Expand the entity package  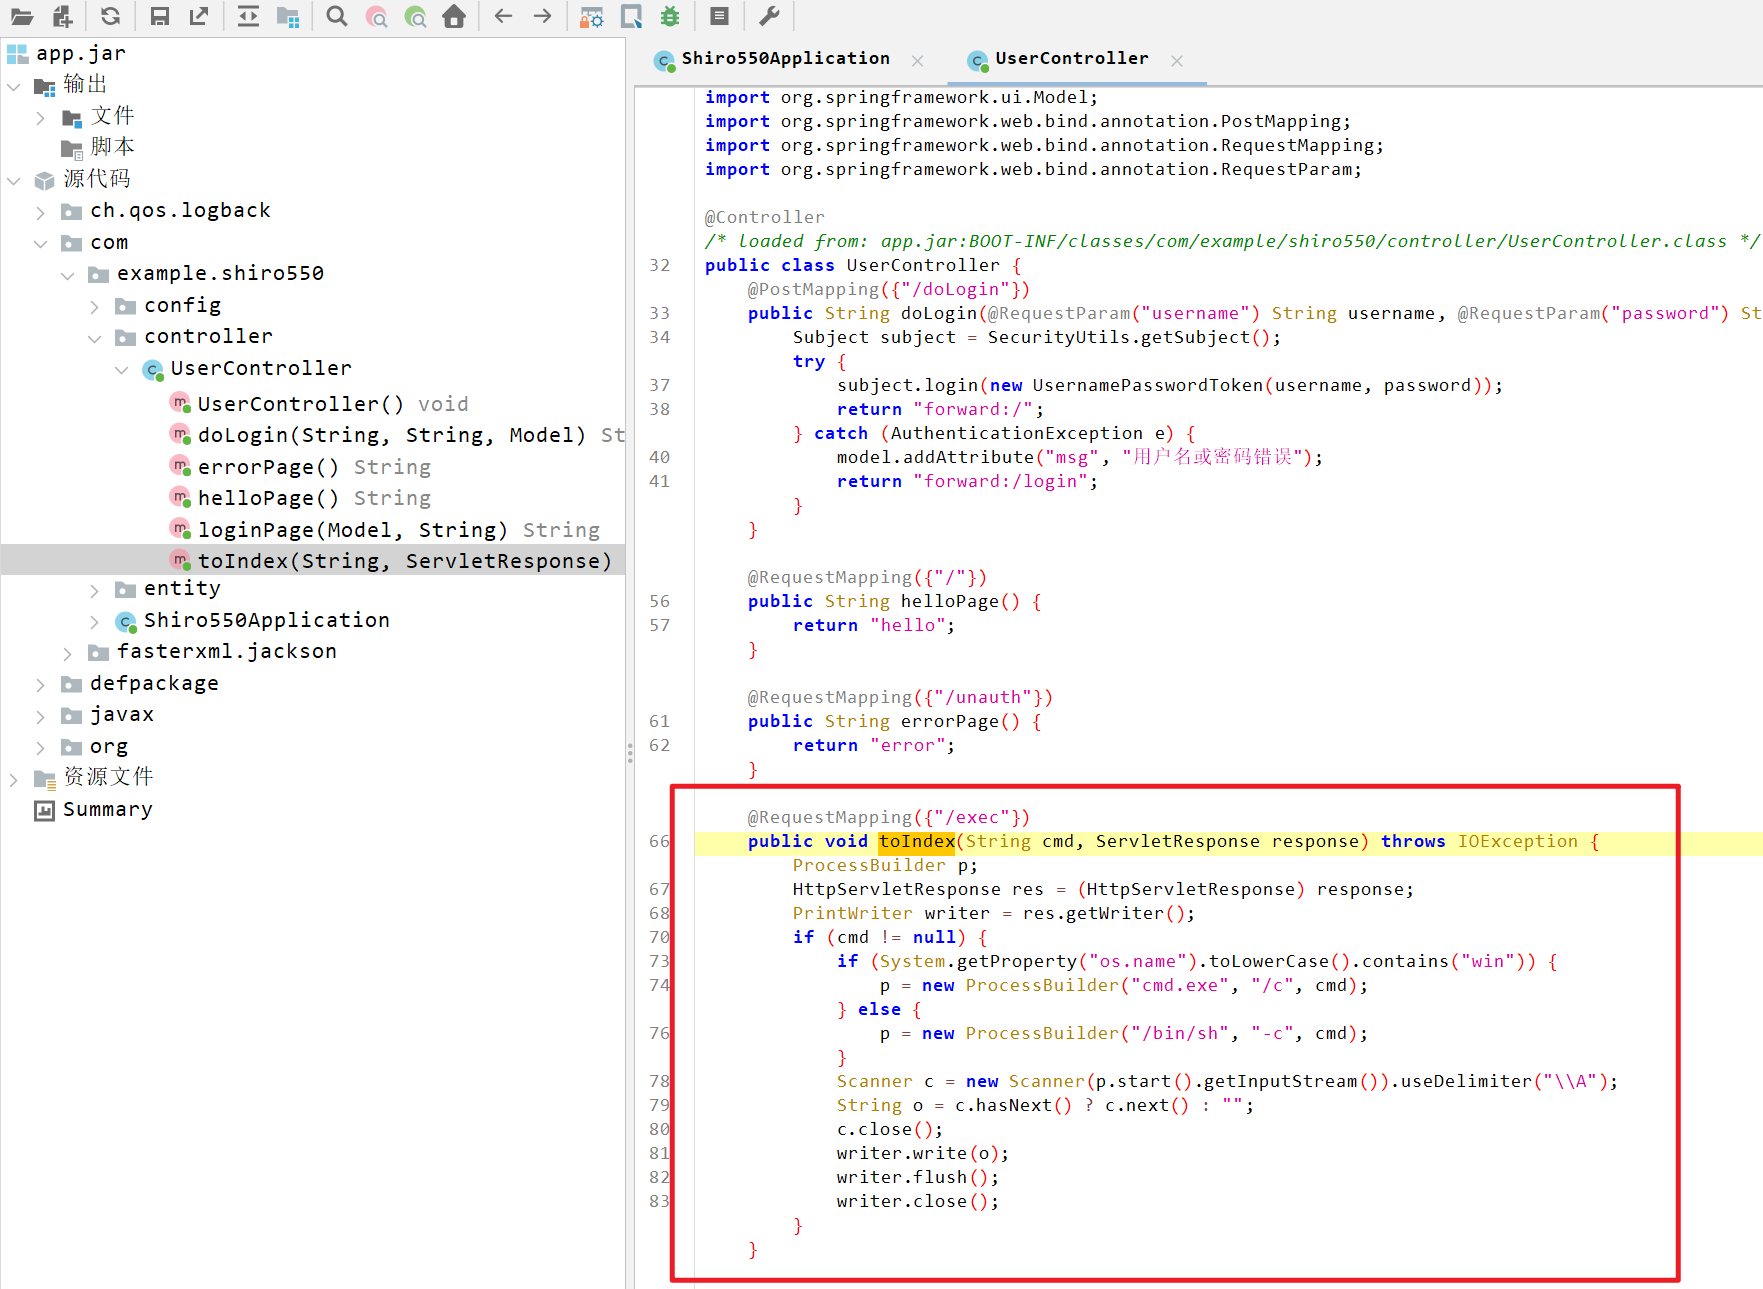pos(94,590)
